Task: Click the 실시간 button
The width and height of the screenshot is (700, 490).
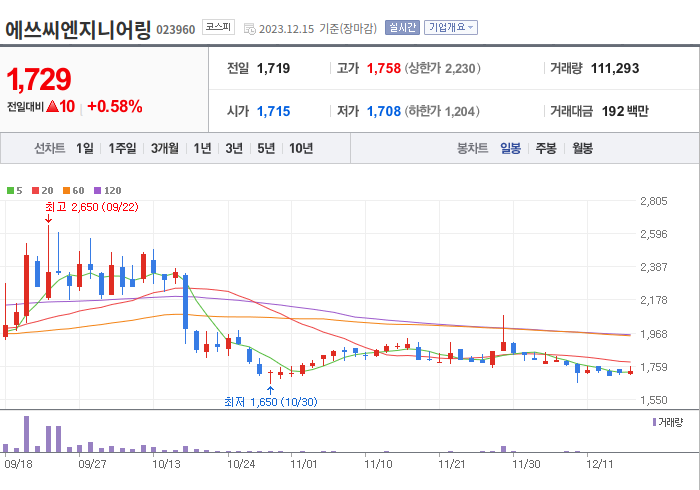Action: 402,28
